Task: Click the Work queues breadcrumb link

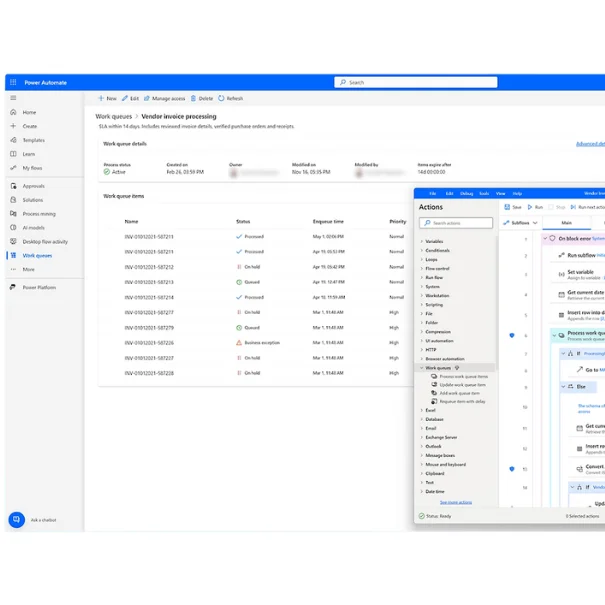Action: 113,116
